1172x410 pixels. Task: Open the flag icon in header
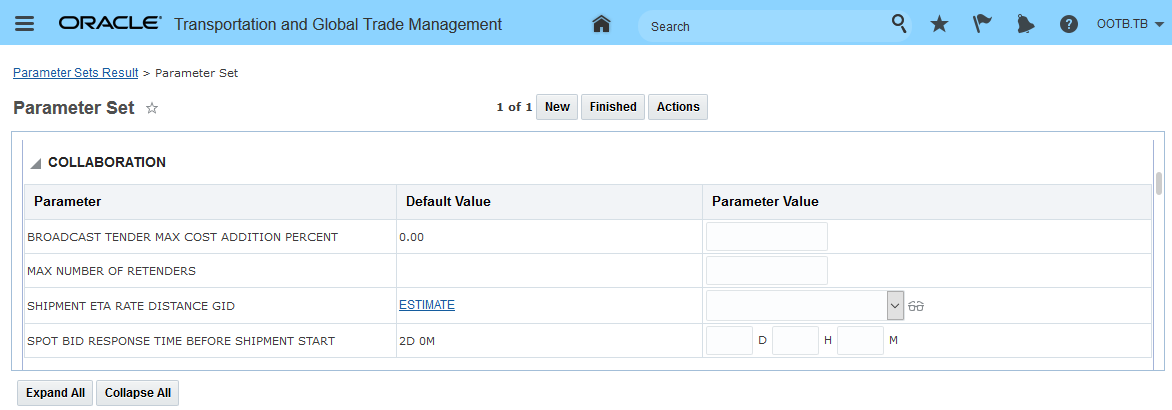click(x=982, y=24)
